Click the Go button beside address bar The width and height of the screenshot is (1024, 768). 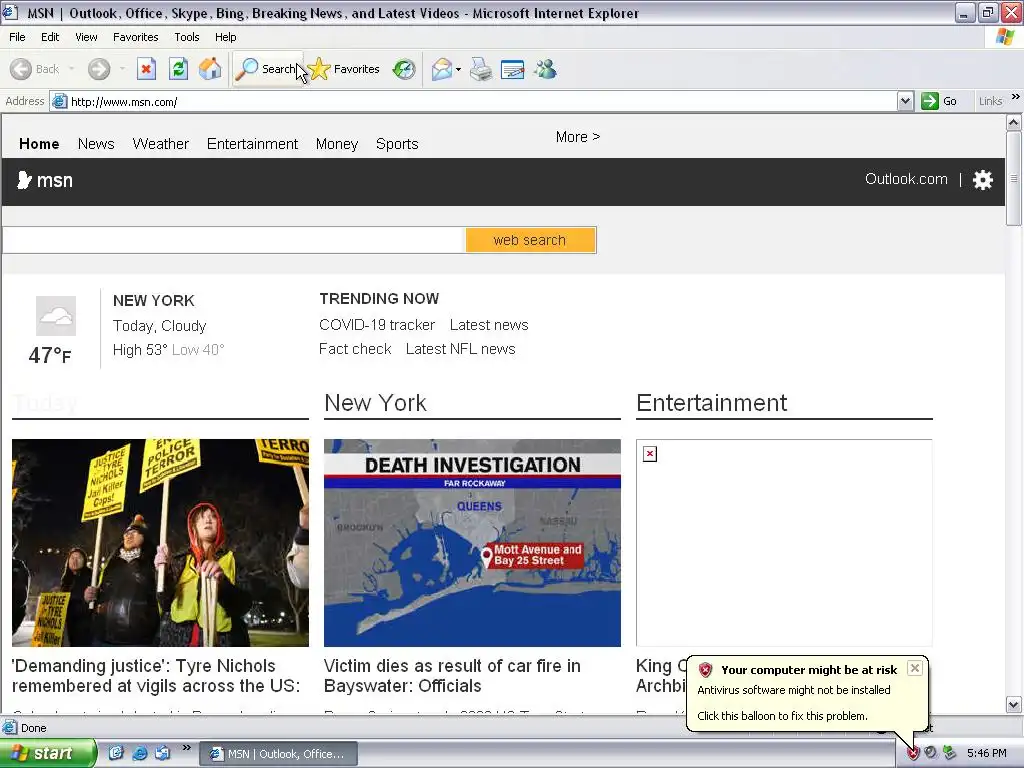[939, 101]
